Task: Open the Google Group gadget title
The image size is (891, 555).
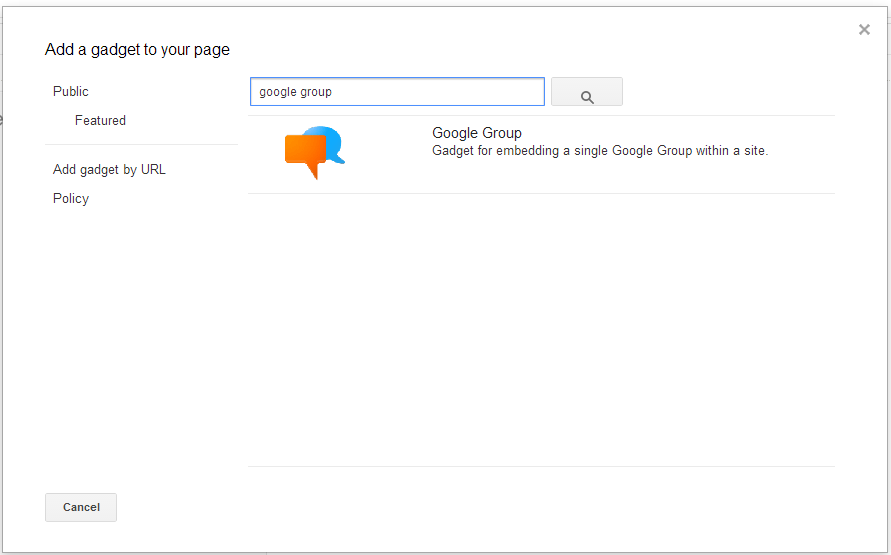Action: click(477, 133)
